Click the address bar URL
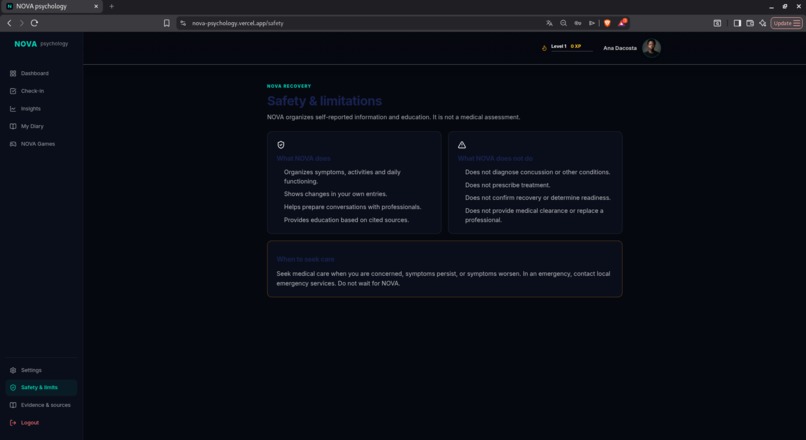 237,23
